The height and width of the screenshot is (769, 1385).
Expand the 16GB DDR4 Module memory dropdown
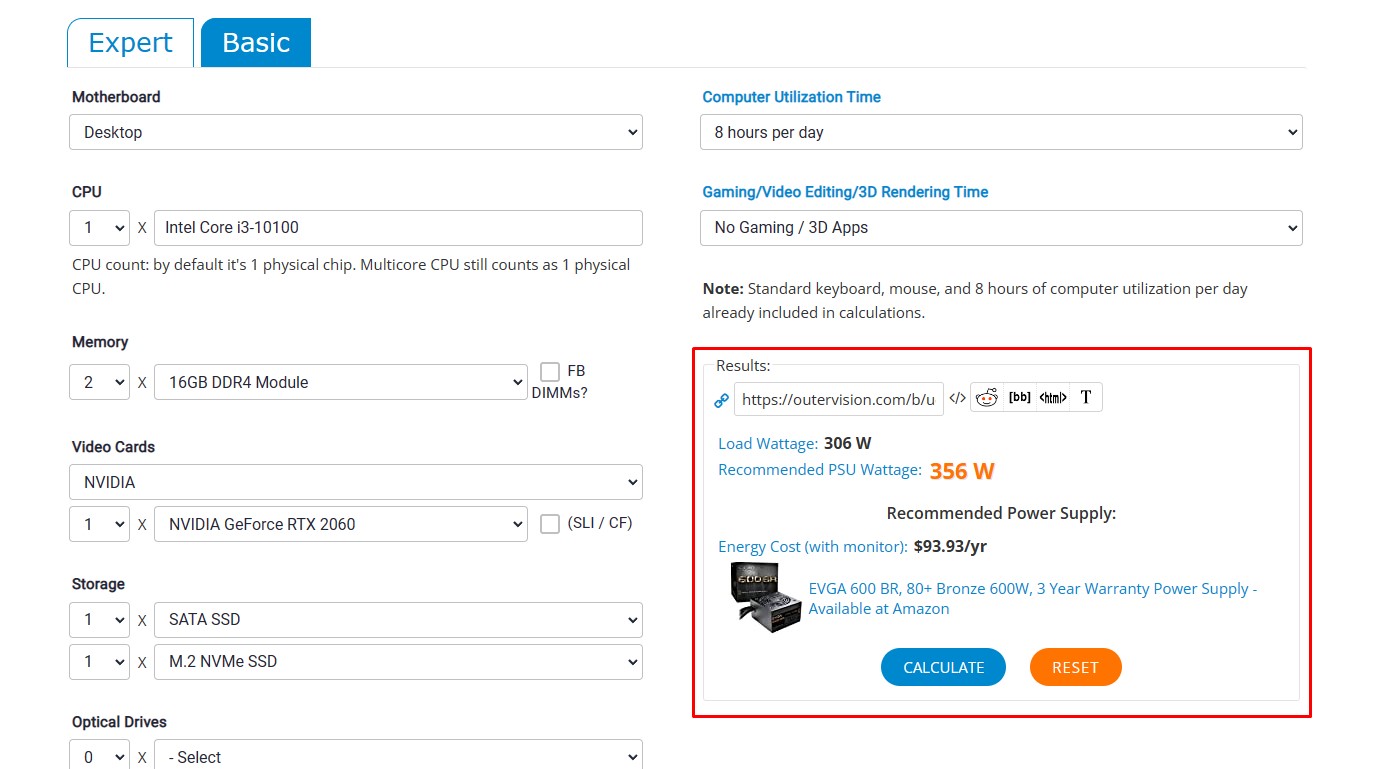tap(340, 382)
